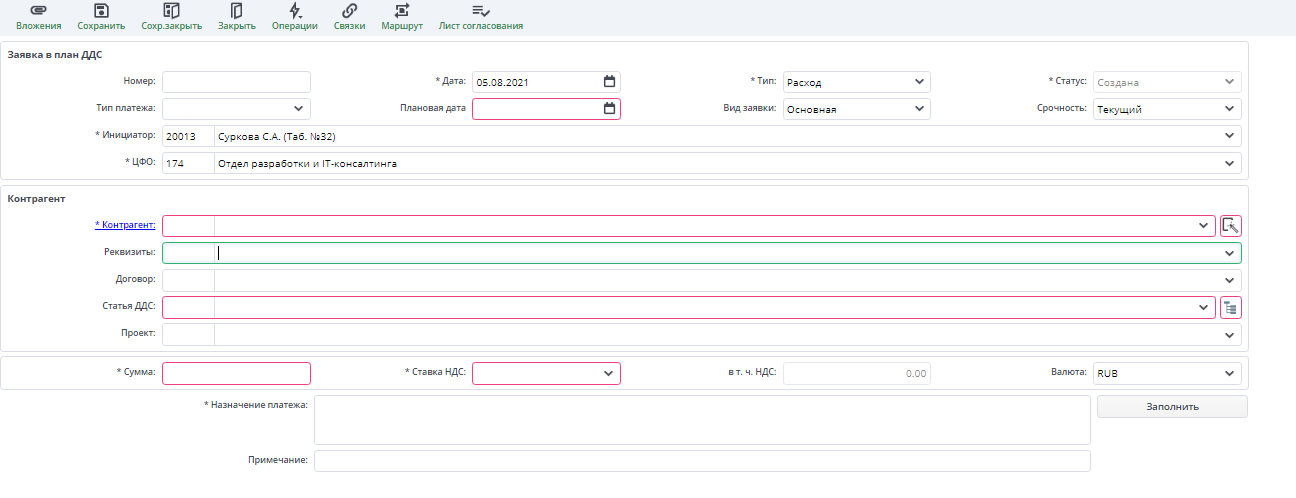
Task: Click the Сохранить save icon
Action: [x=100, y=11]
